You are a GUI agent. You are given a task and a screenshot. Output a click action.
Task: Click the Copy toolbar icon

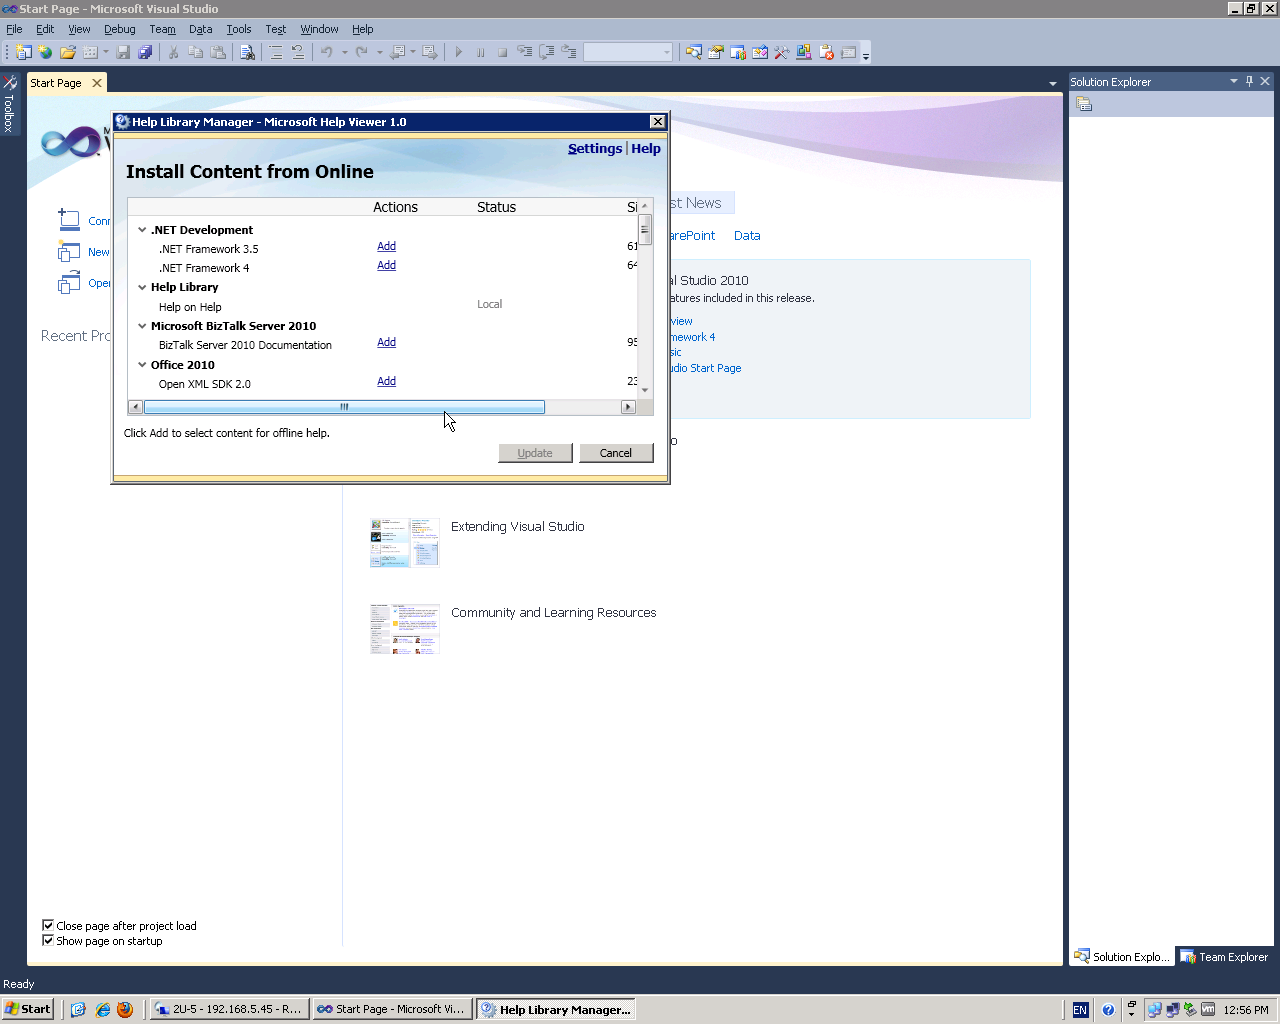[x=195, y=52]
